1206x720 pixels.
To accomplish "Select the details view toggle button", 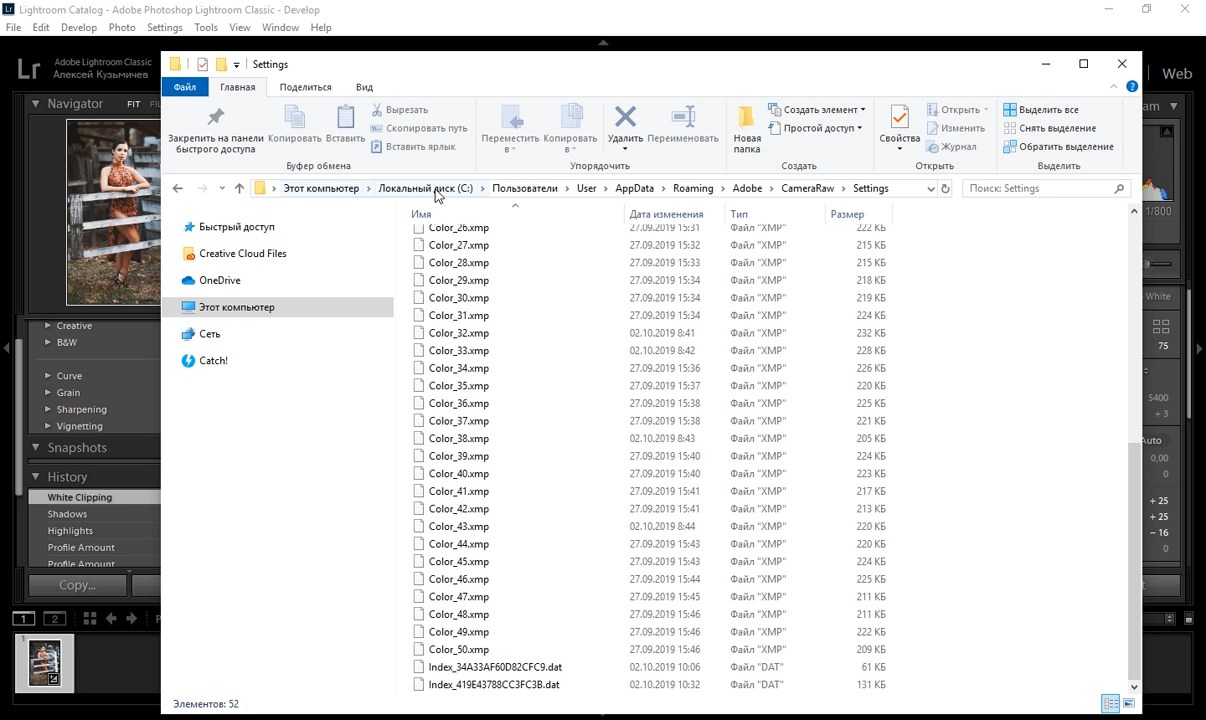I will click(1109, 704).
